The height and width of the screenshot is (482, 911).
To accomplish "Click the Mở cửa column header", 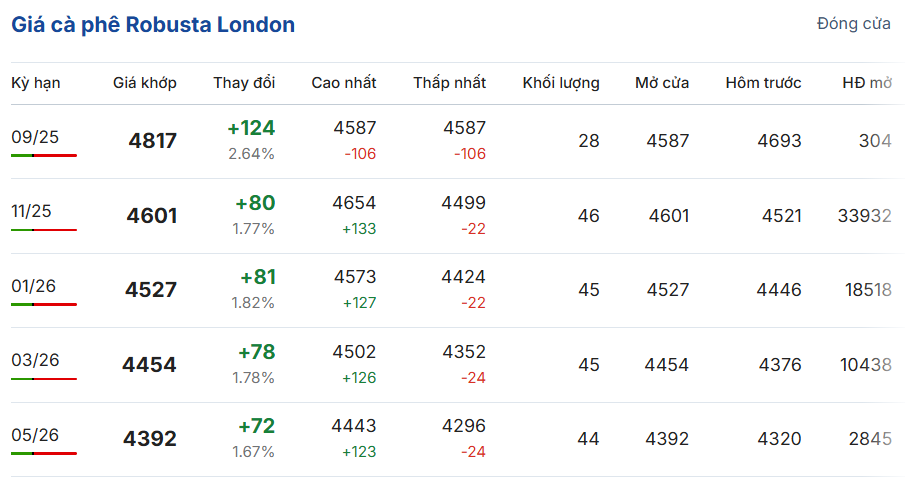I will (x=662, y=83).
